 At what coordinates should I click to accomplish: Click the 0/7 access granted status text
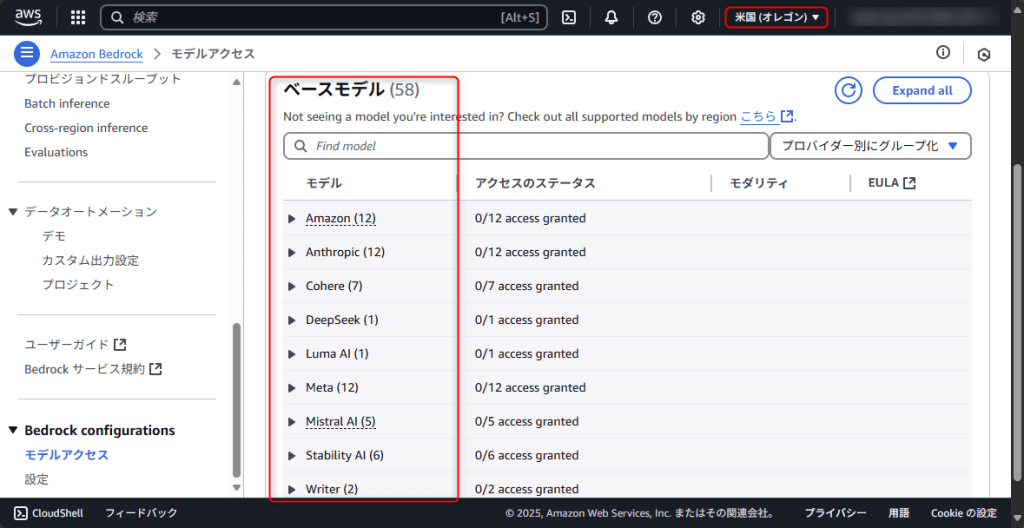526,286
